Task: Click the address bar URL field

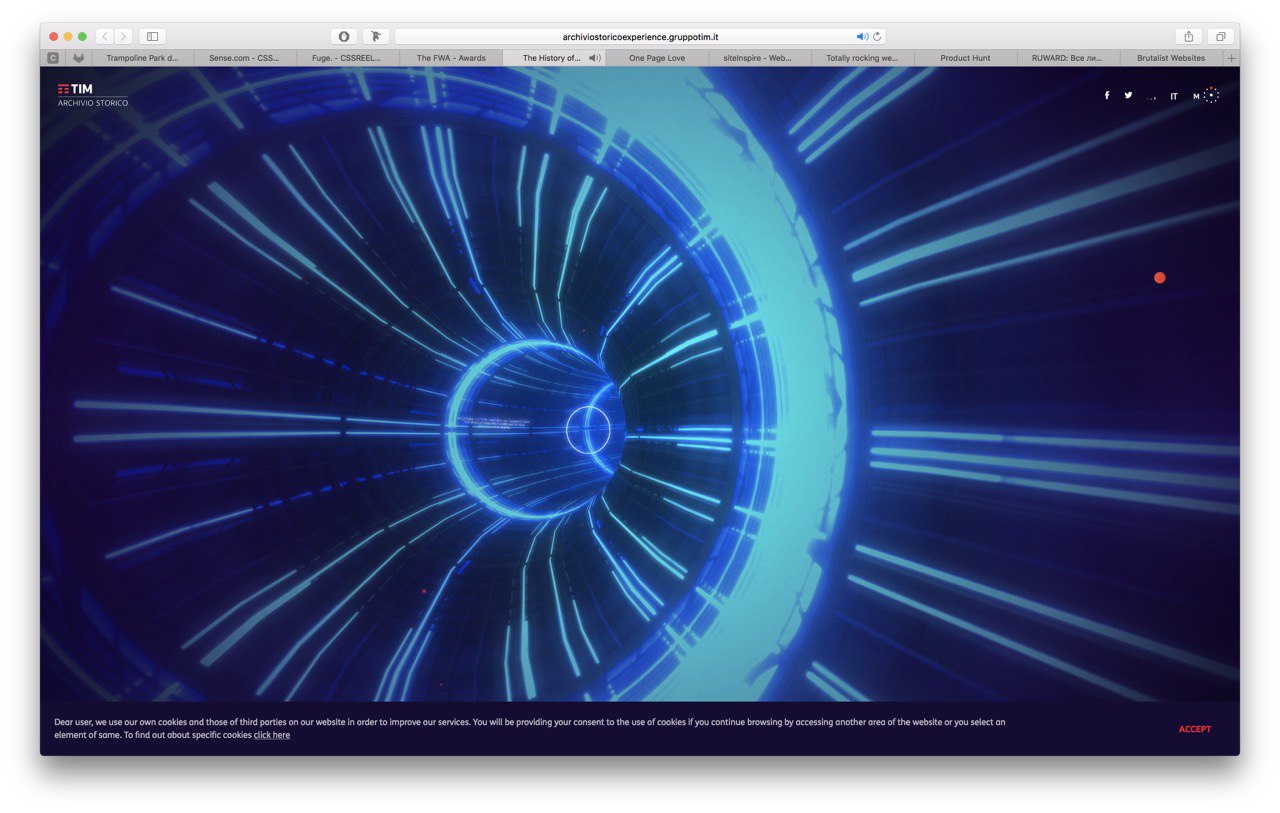Action: 640,37
